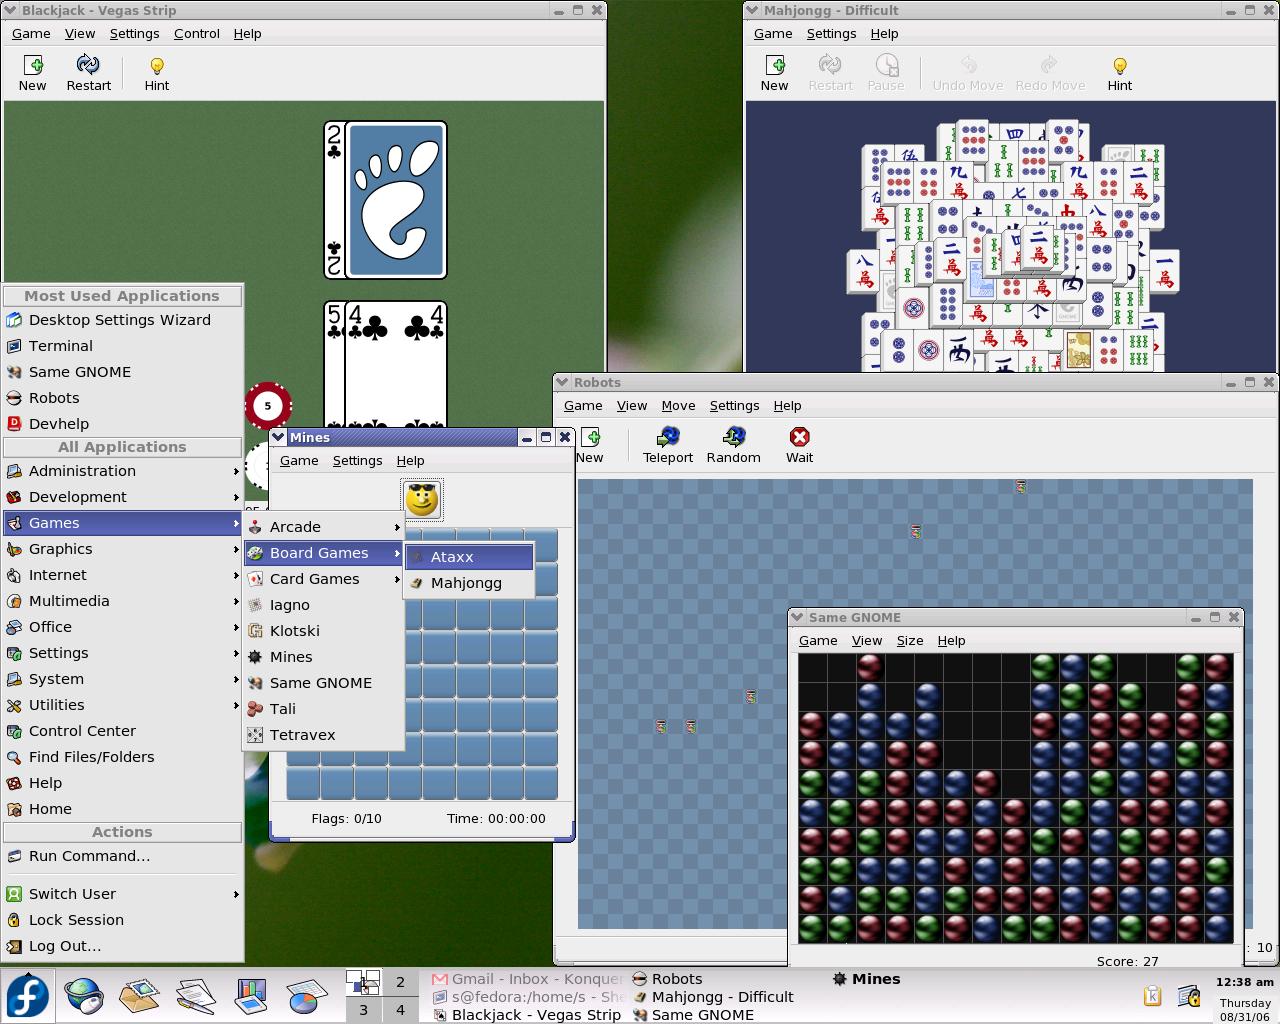The width and height of the screenshot is (1280, 1024).
Task: Click the clock showing 12:38 am
Action: coord(1244,982)
